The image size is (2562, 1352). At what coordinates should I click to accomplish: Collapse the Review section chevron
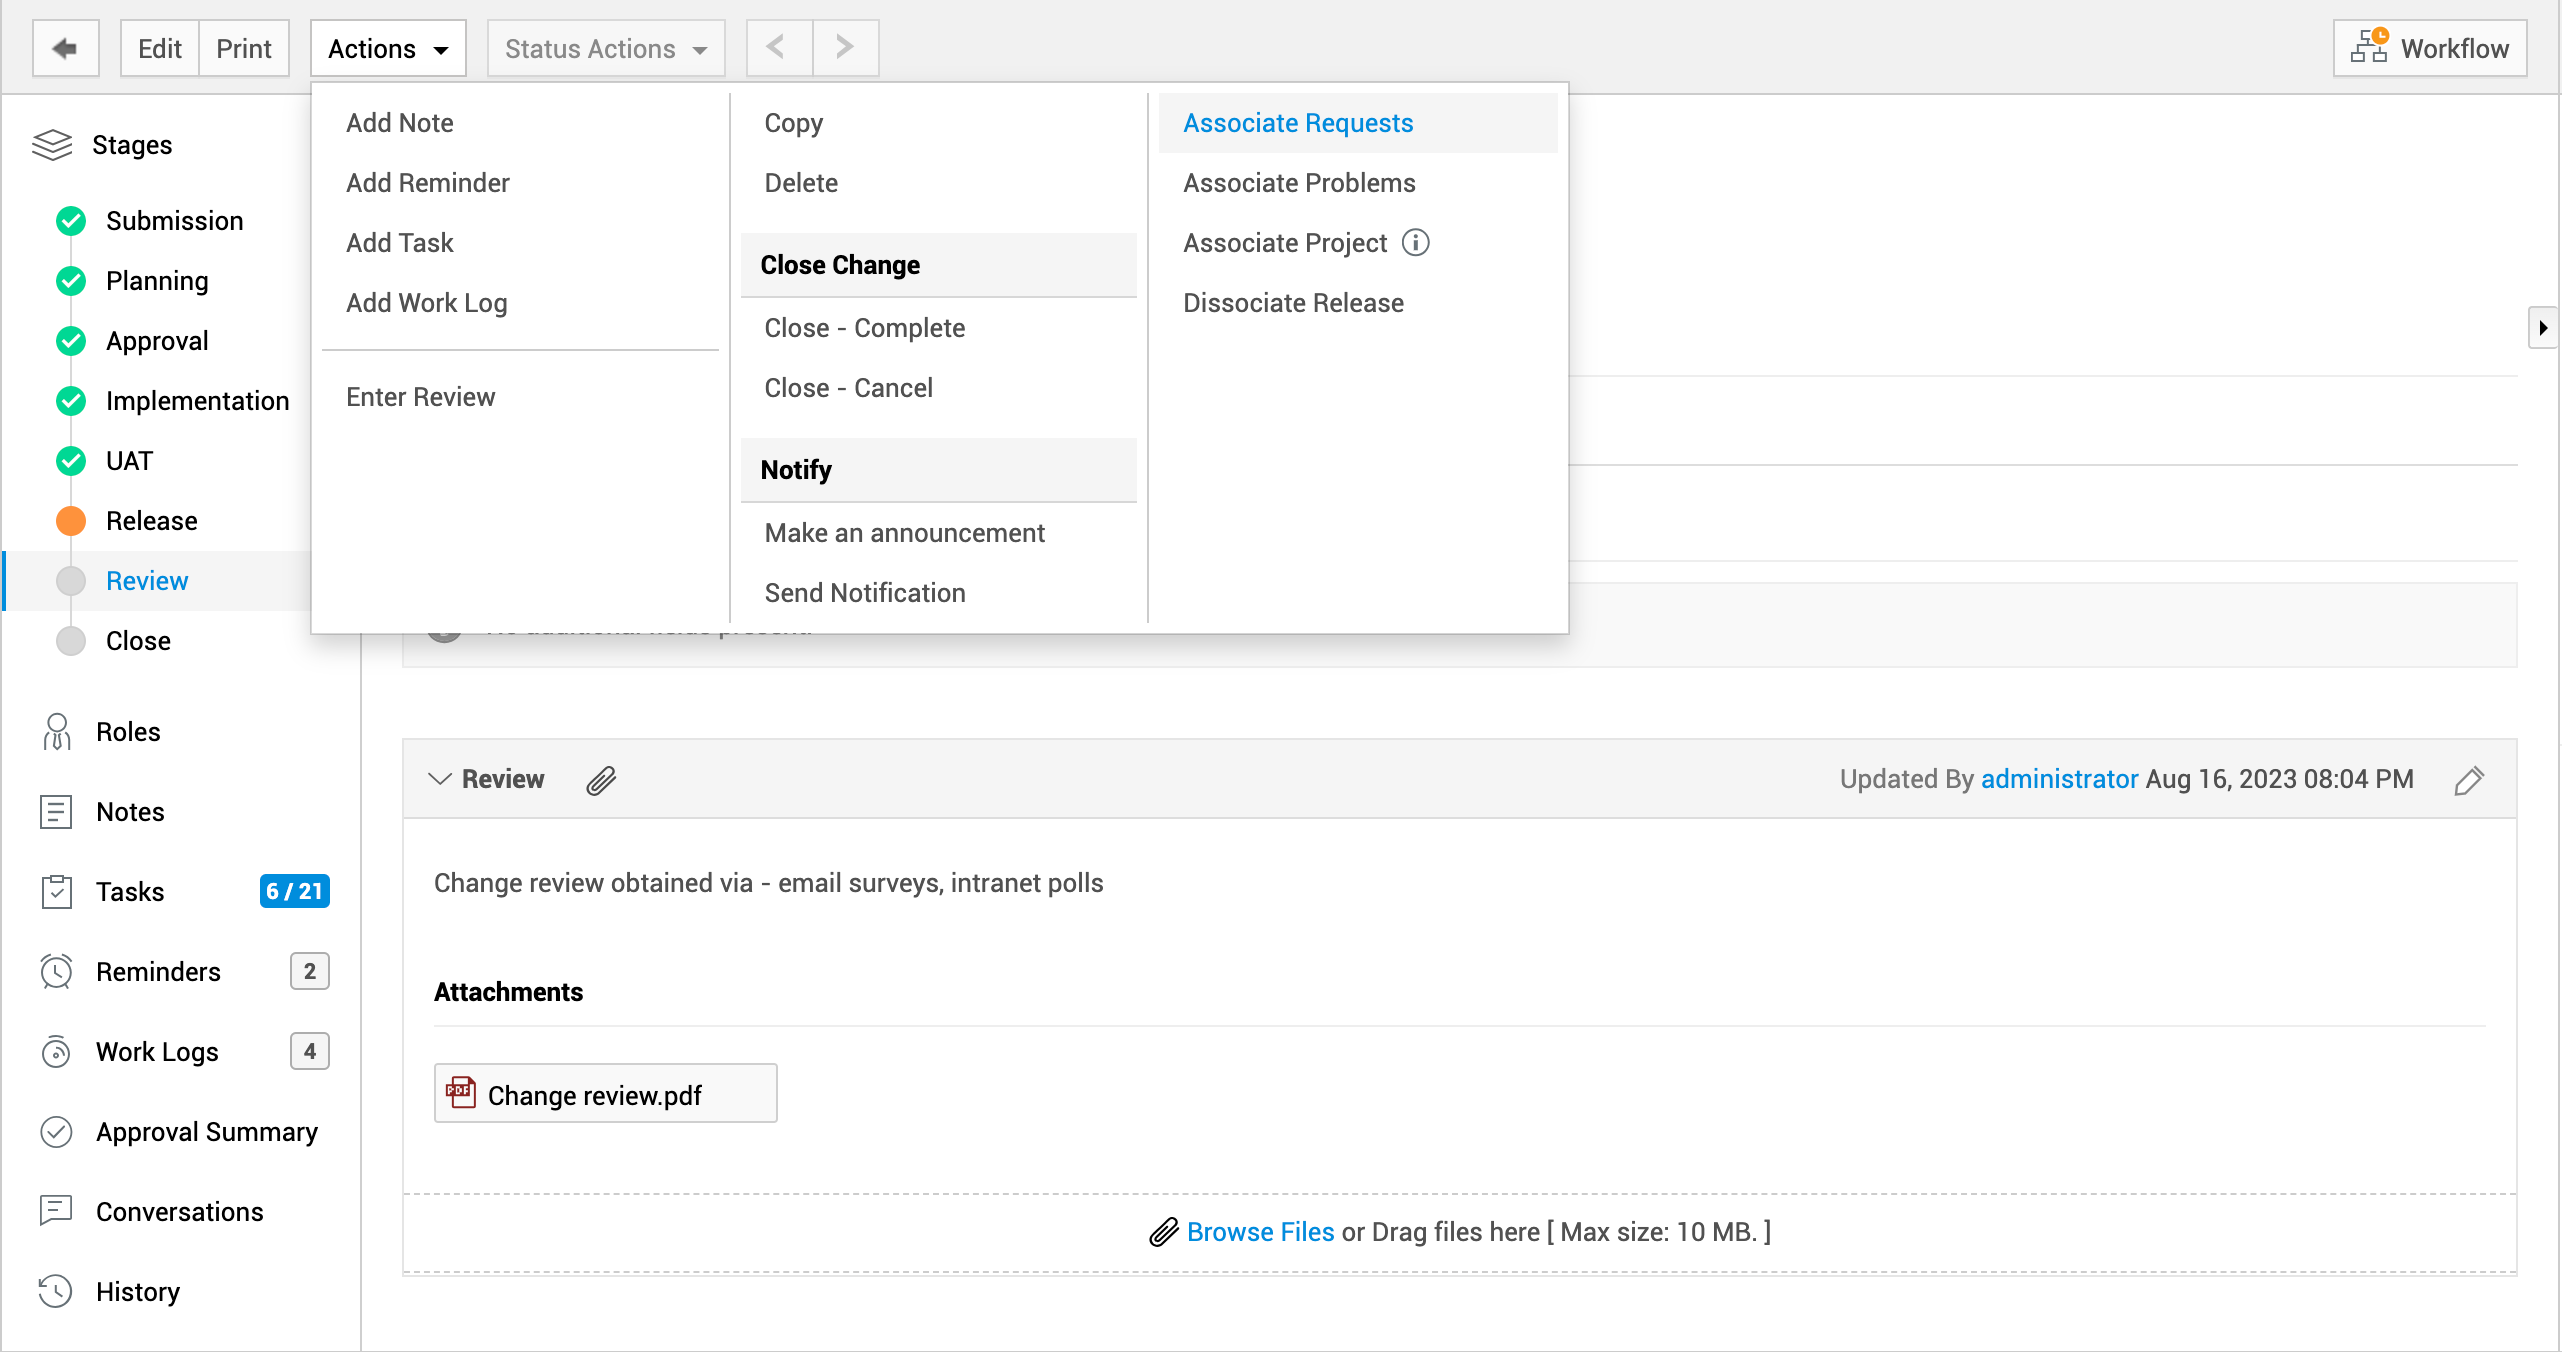tap(439, 779)
